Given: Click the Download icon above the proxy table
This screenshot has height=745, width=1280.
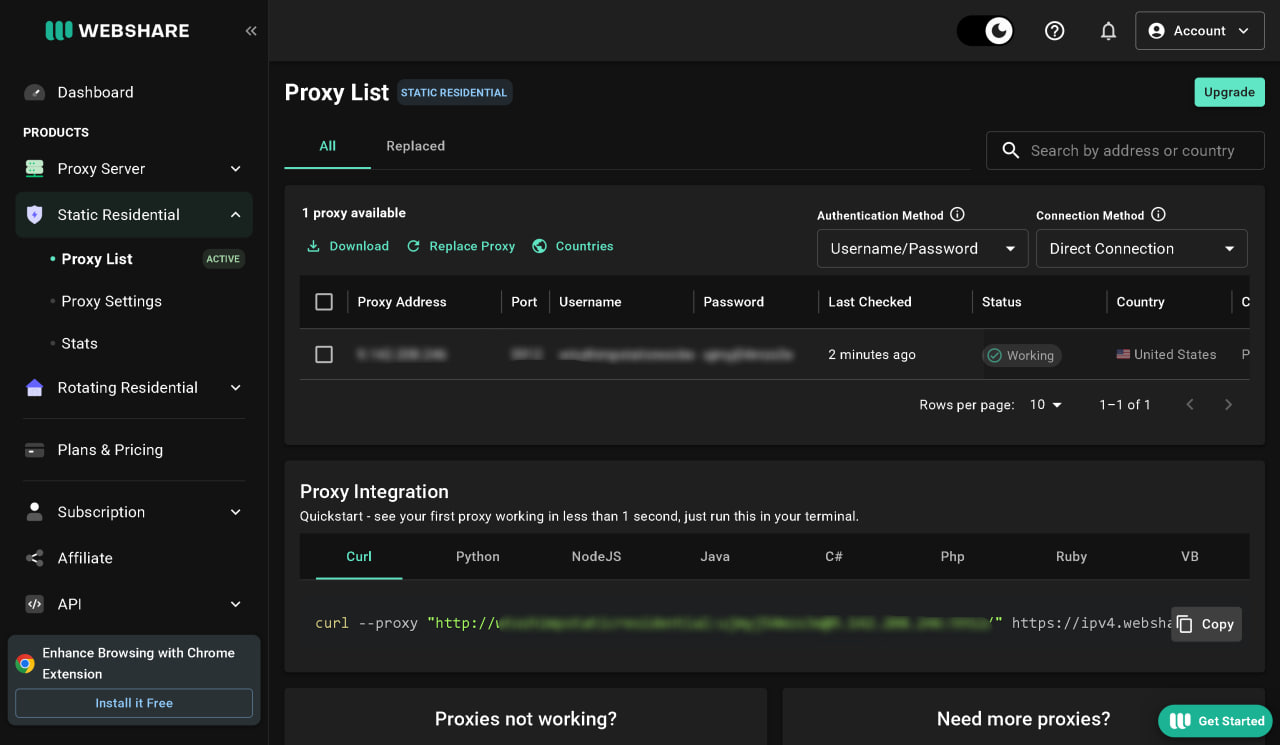Looking at the screenshot, I should pos(313,246).
